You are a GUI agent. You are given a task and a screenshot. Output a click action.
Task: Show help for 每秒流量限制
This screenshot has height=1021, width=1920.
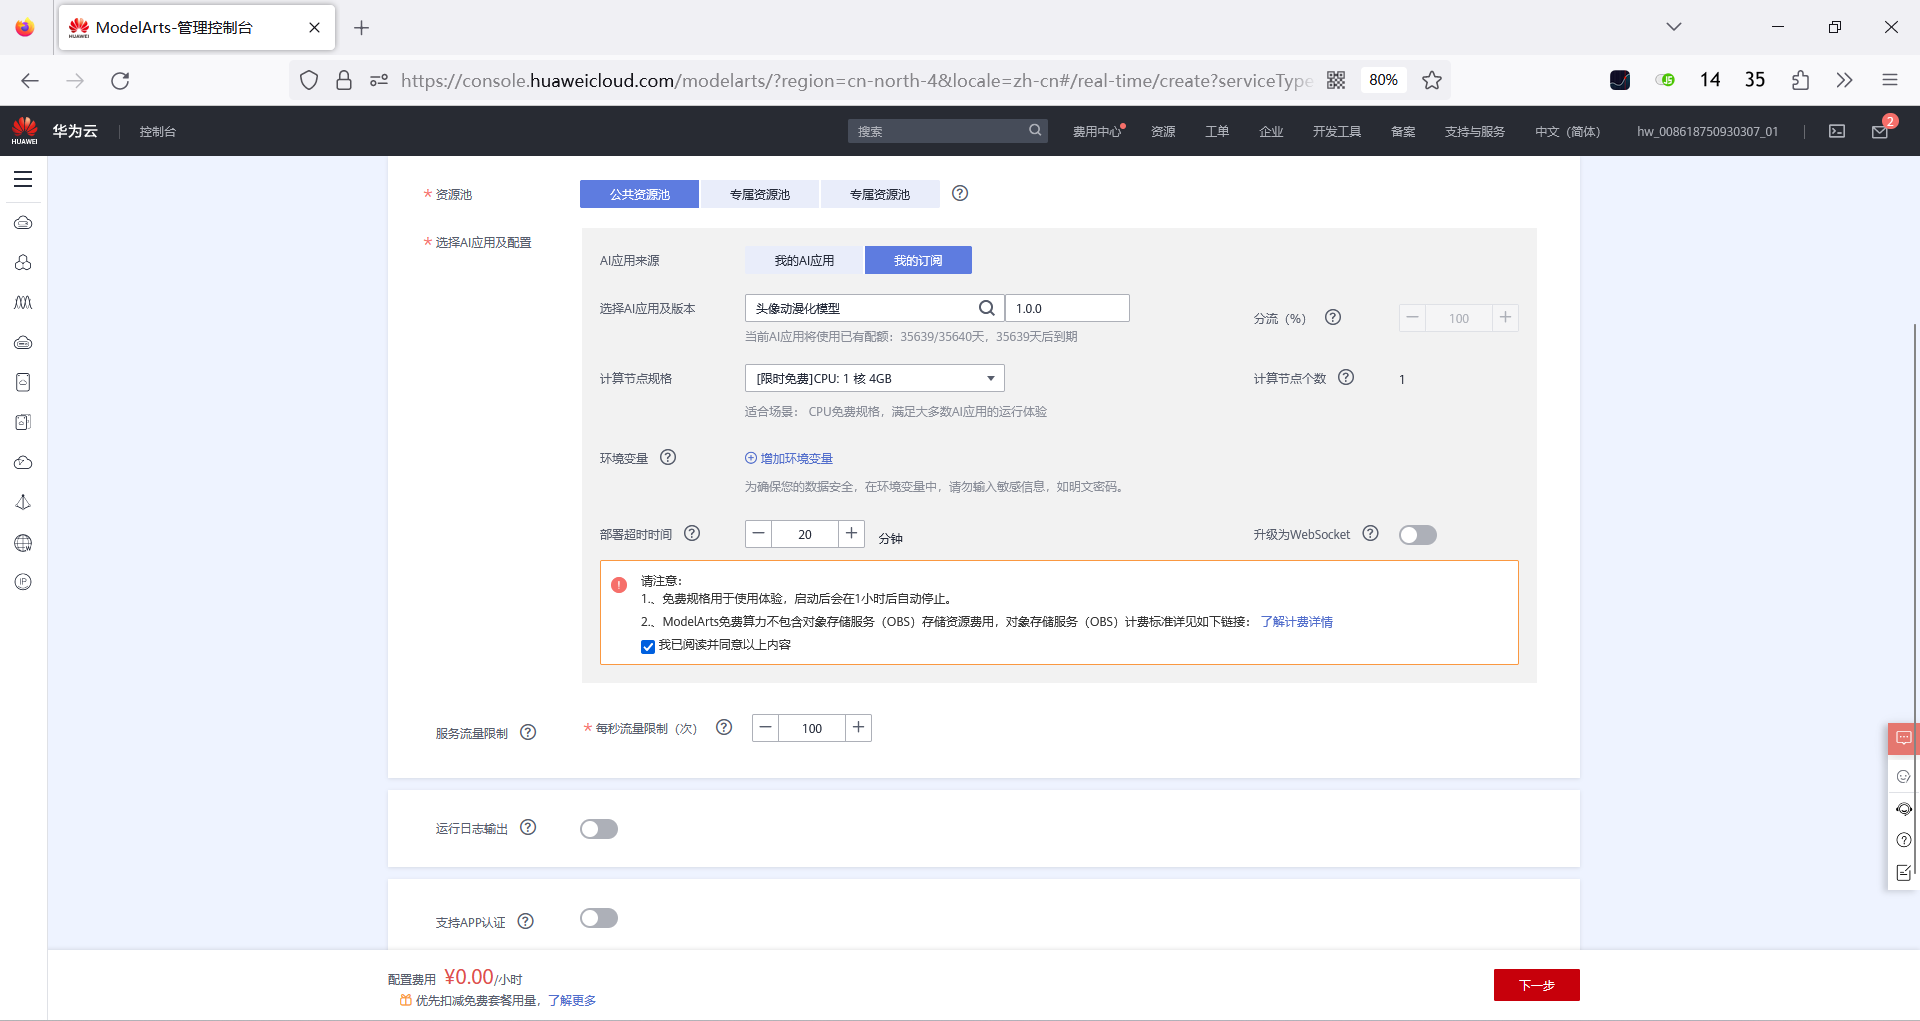[724, 727]
